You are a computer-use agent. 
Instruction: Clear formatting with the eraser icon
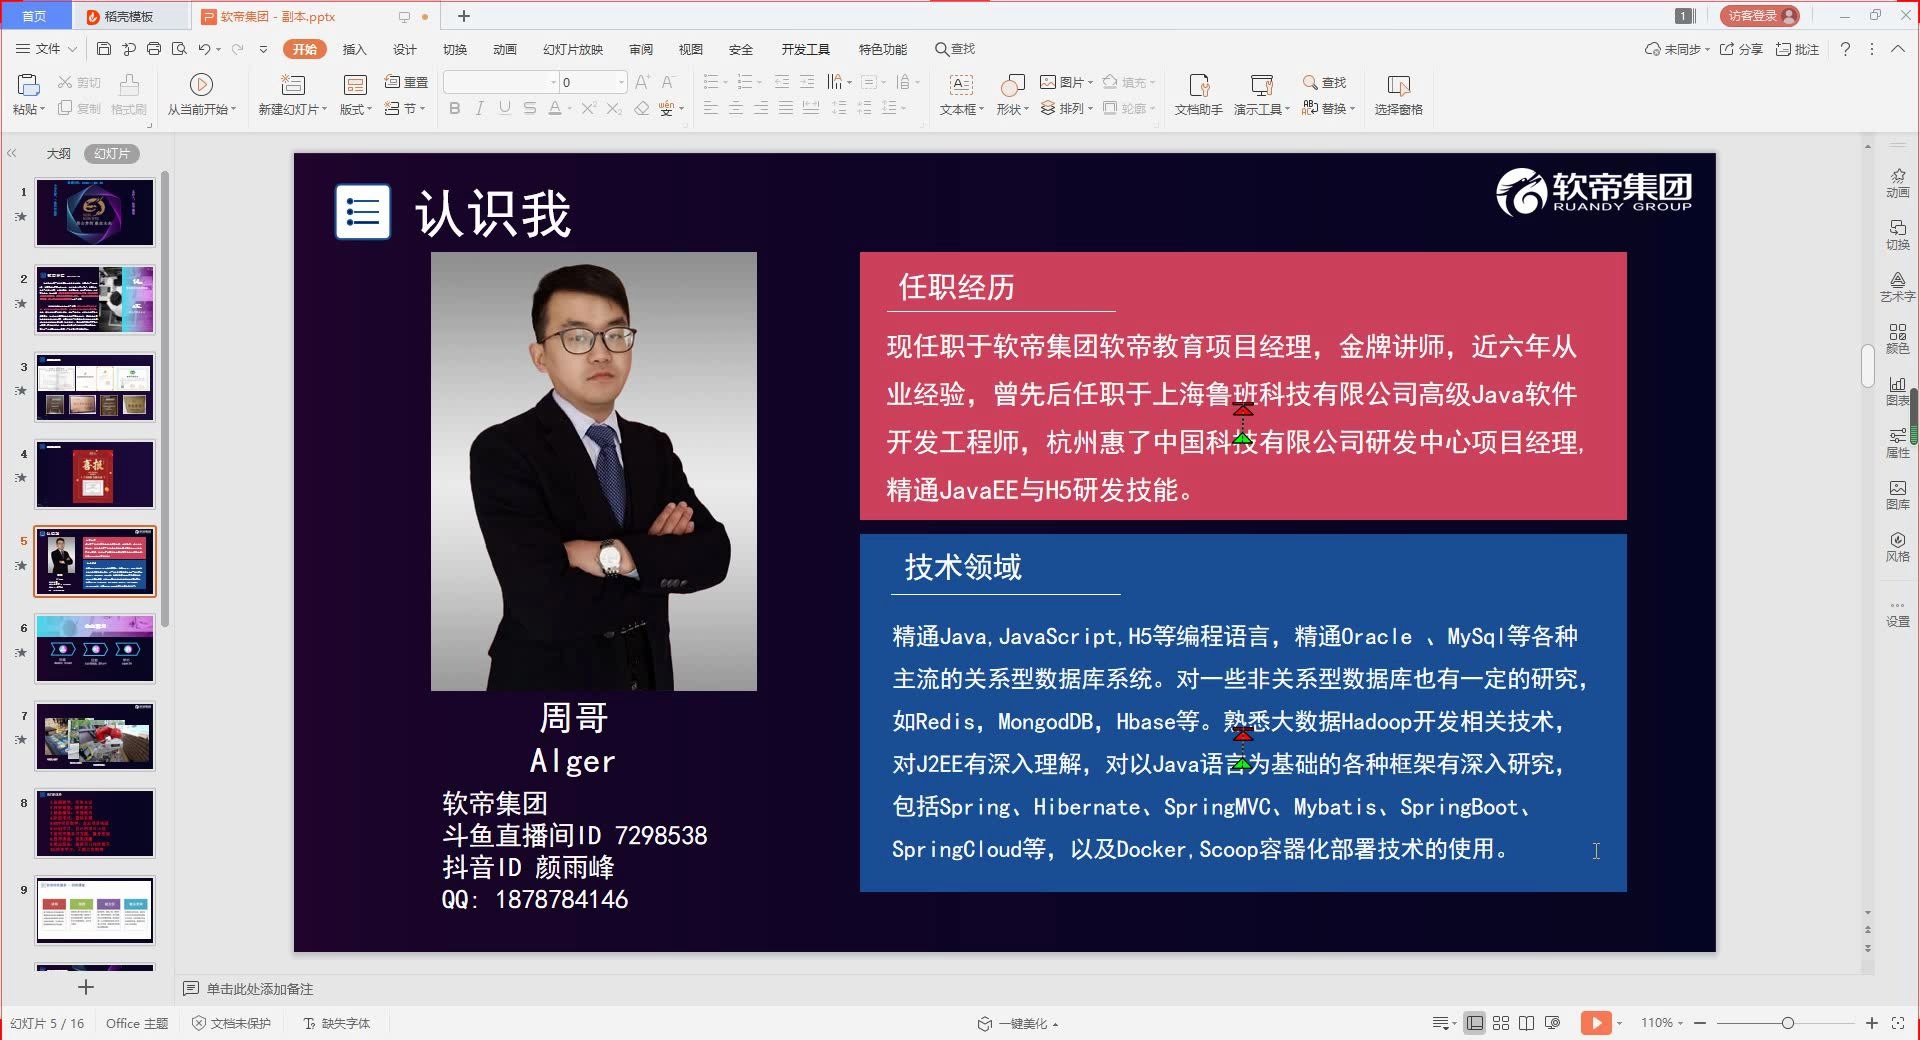(642, 108)
